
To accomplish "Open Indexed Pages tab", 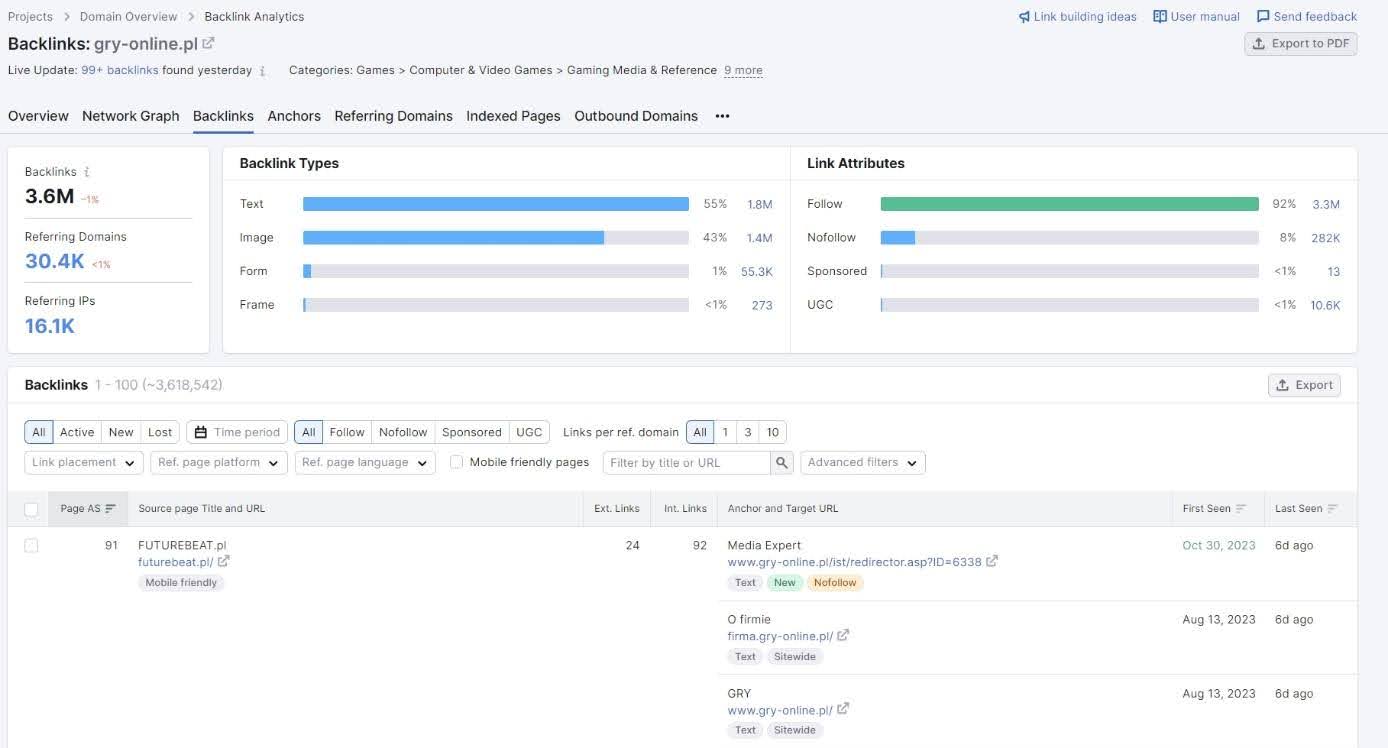I will point(513,116).
